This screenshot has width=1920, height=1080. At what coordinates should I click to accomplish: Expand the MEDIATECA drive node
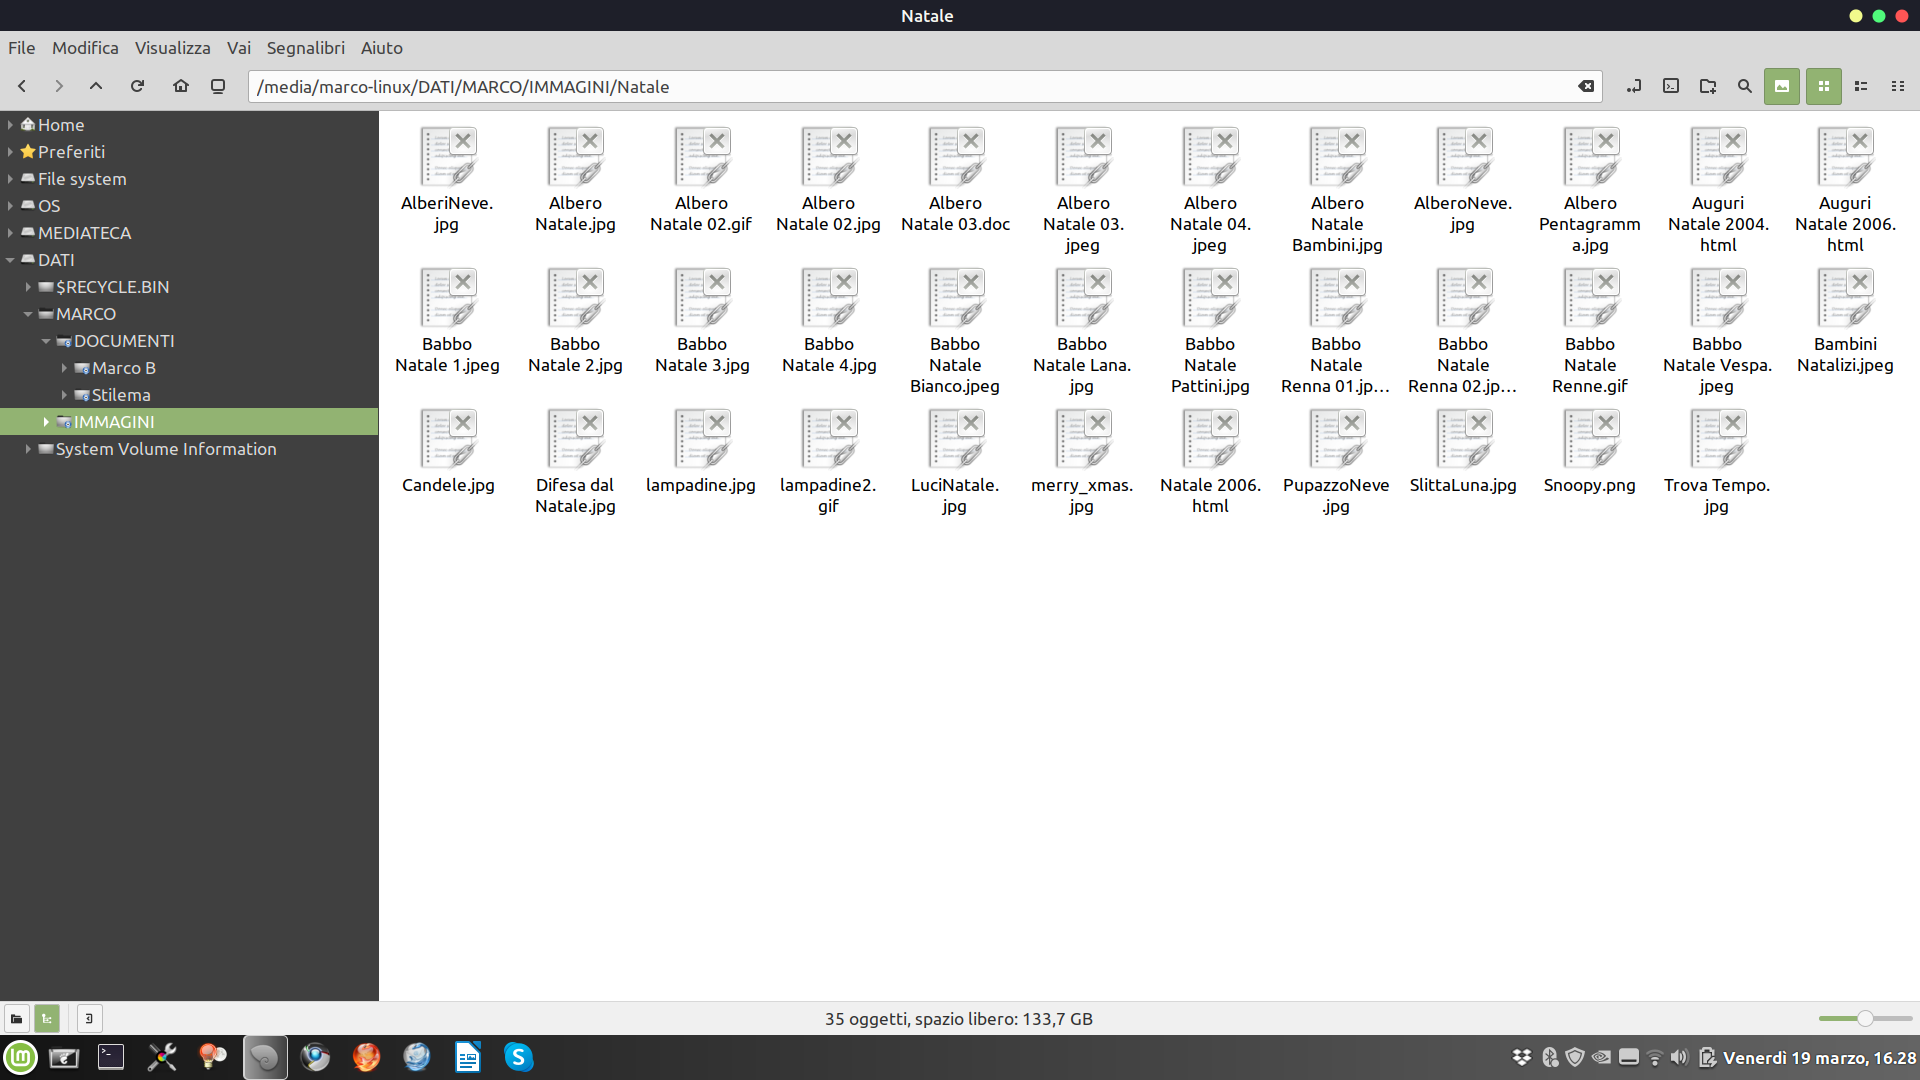click(10, 233)
